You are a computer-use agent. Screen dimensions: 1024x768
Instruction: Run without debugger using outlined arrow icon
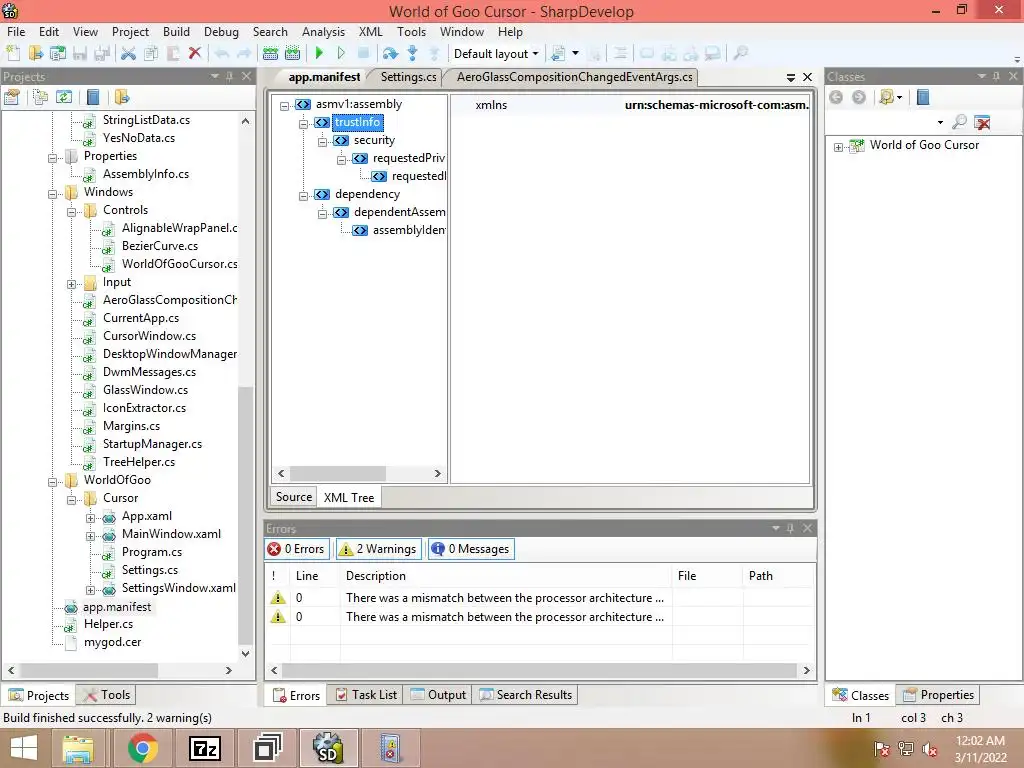[x=341, y=54]
